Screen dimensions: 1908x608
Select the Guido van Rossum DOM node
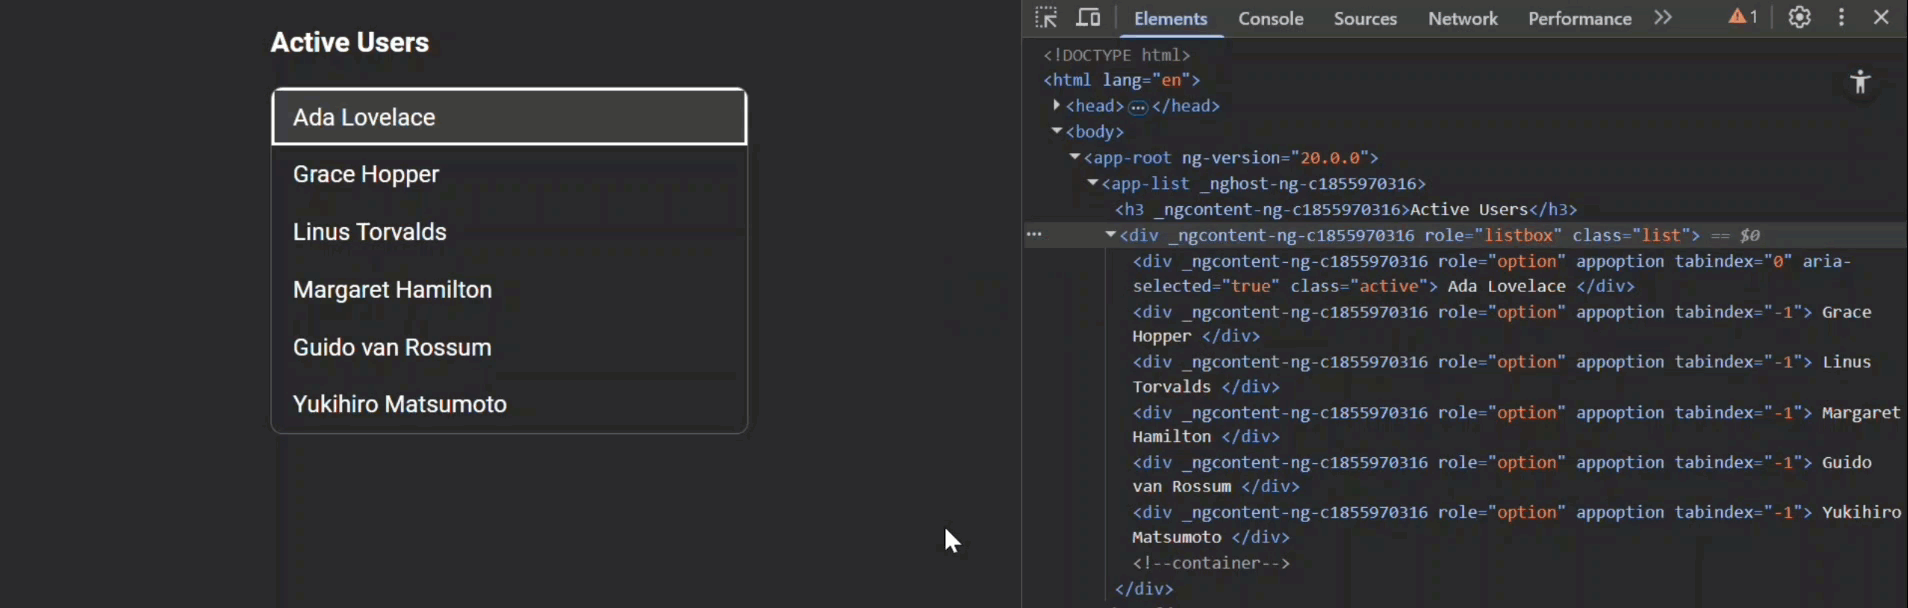1502,474
